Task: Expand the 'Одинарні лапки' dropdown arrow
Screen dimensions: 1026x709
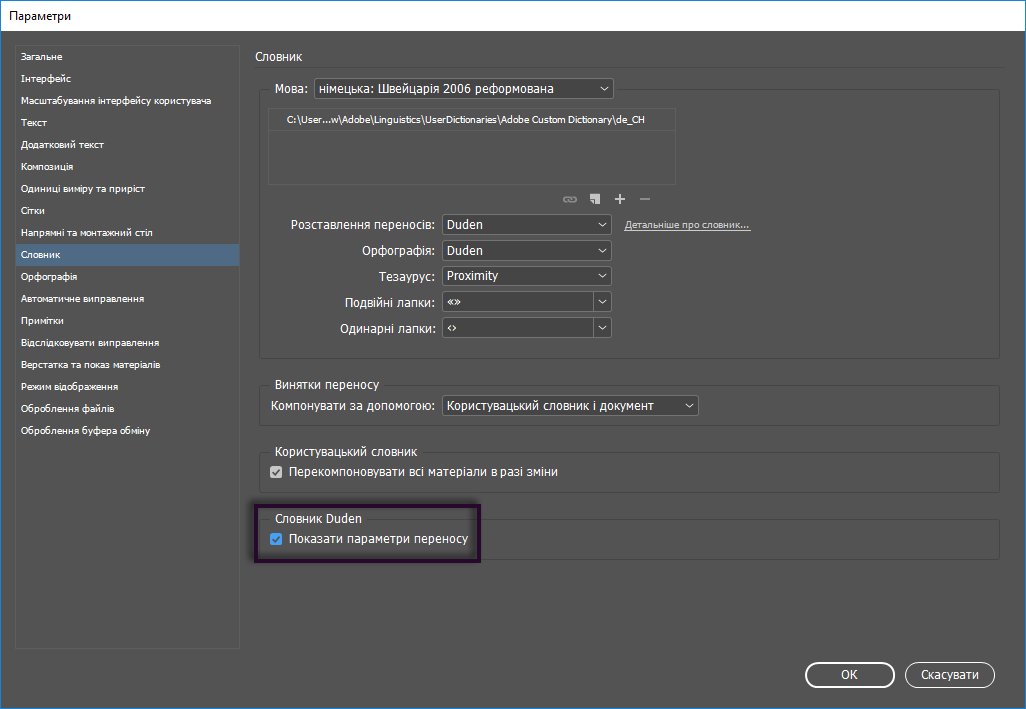Action: (603, 328)
